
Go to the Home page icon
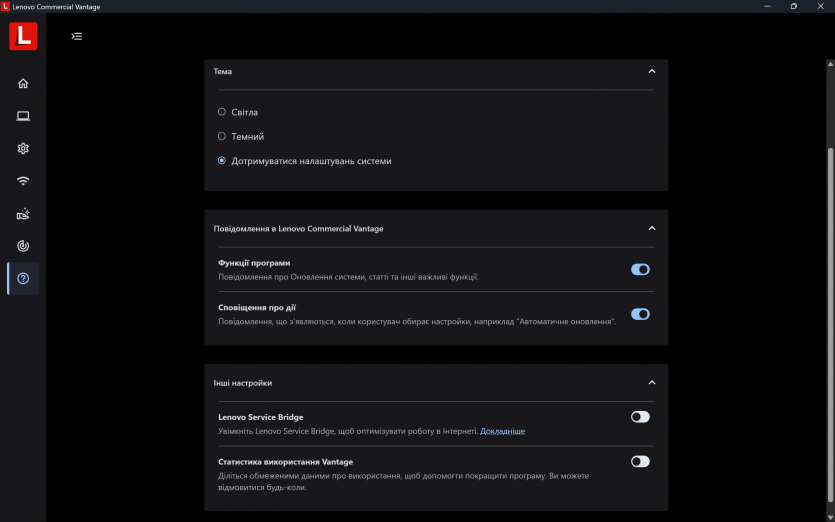[23, 83]
